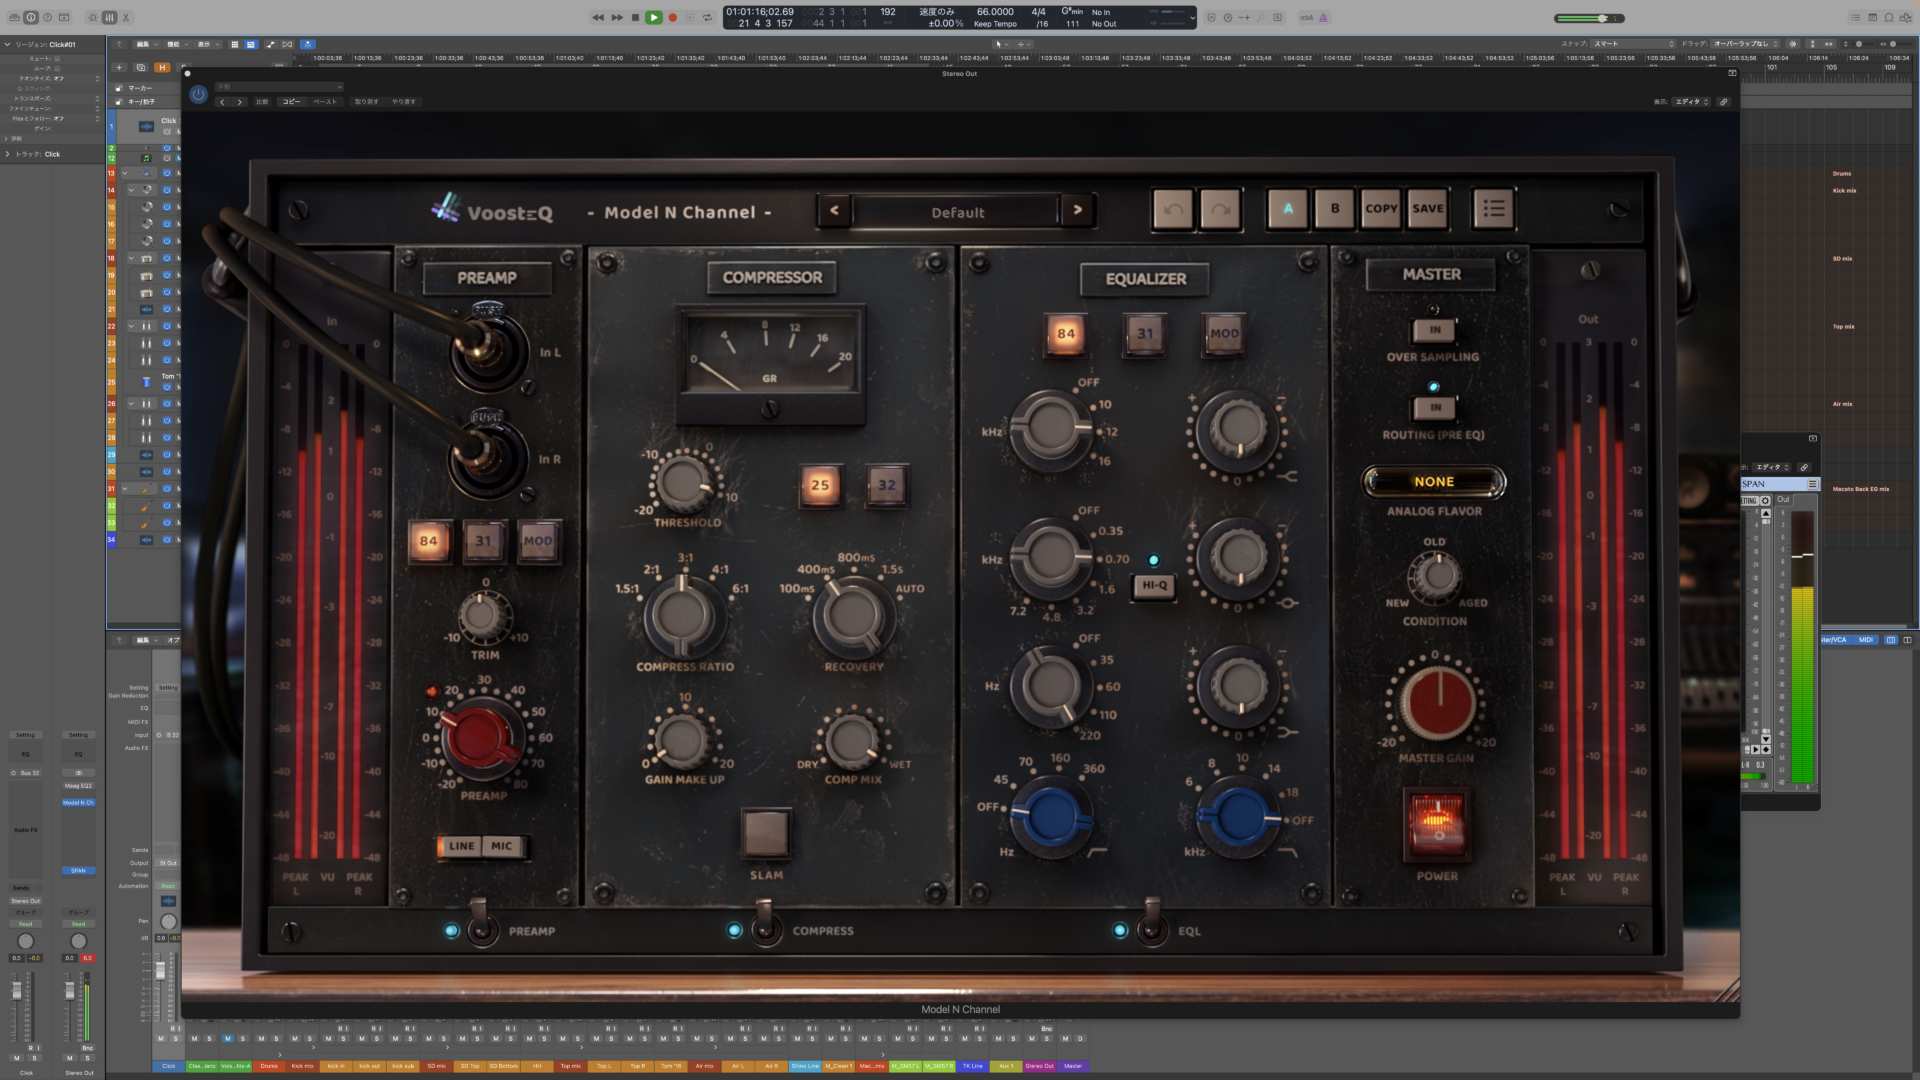Click the plugin undo arrow button
Viewport: 1920px width, 1080px height.
click(x=1173, y=210)
